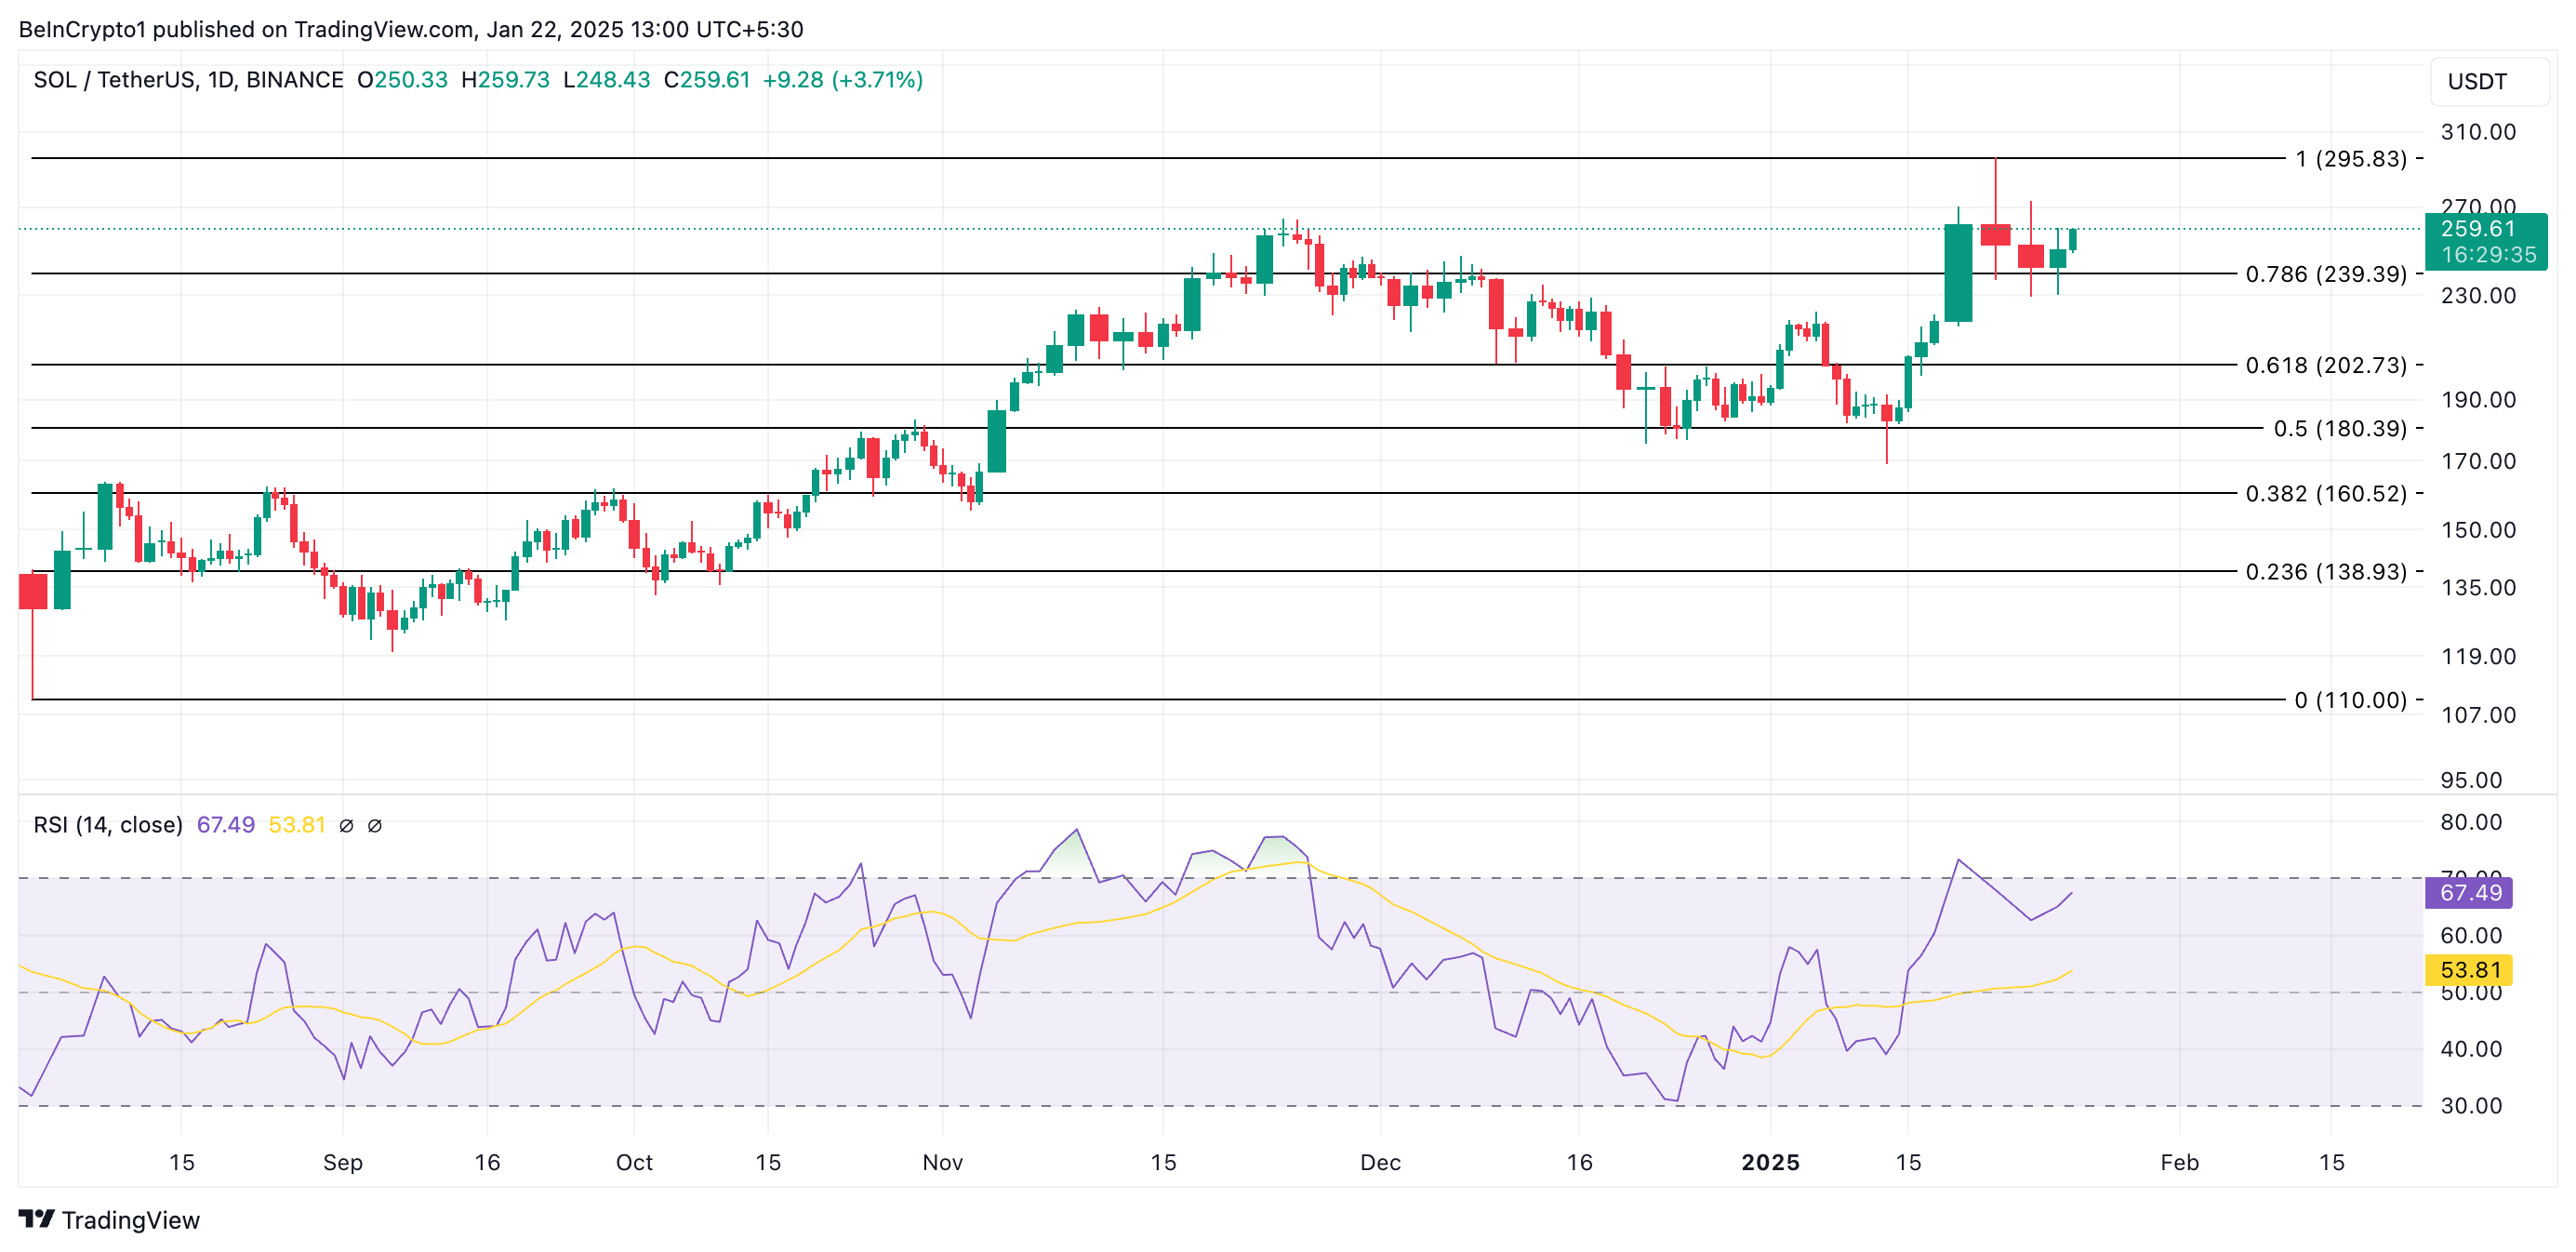
Task: Click the purple 67.49 RSI axis tag
Action: point(2469,893)
